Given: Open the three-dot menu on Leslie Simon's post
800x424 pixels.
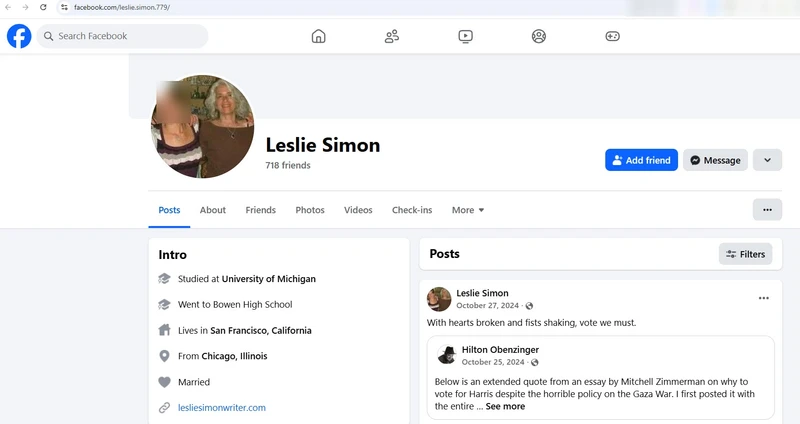Looking at the screenshot, I should click(763, 298).
